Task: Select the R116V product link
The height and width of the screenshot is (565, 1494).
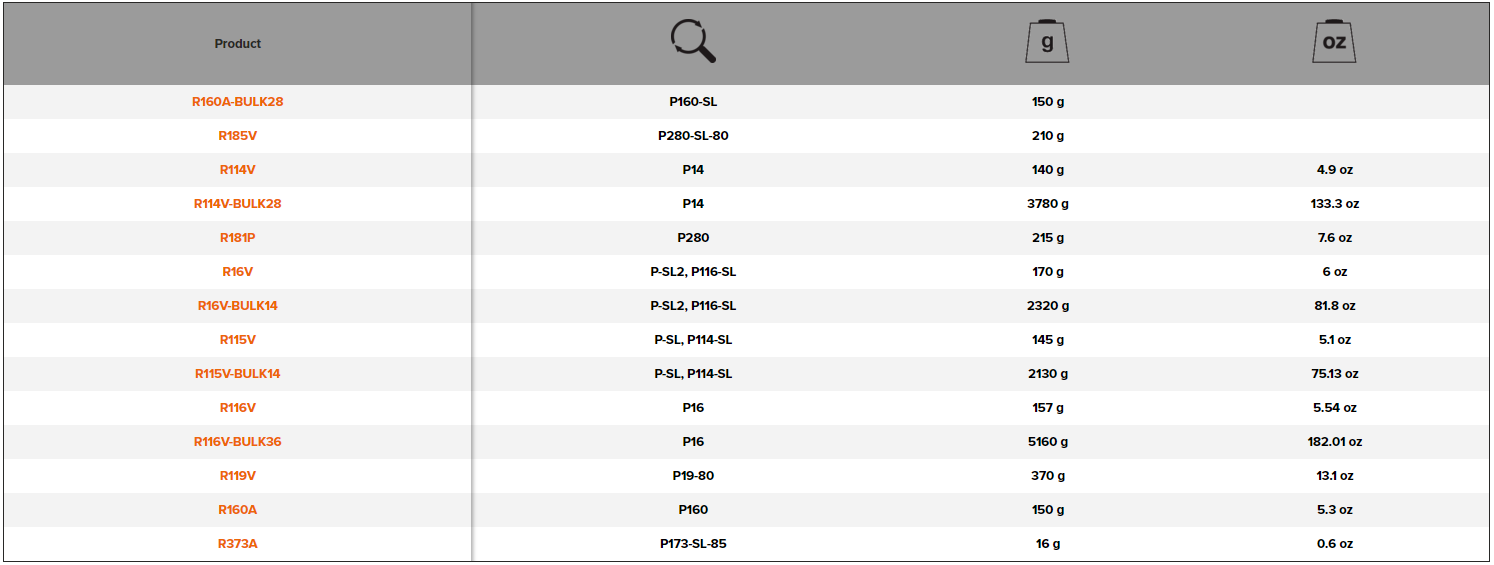Action: [238, 408]
